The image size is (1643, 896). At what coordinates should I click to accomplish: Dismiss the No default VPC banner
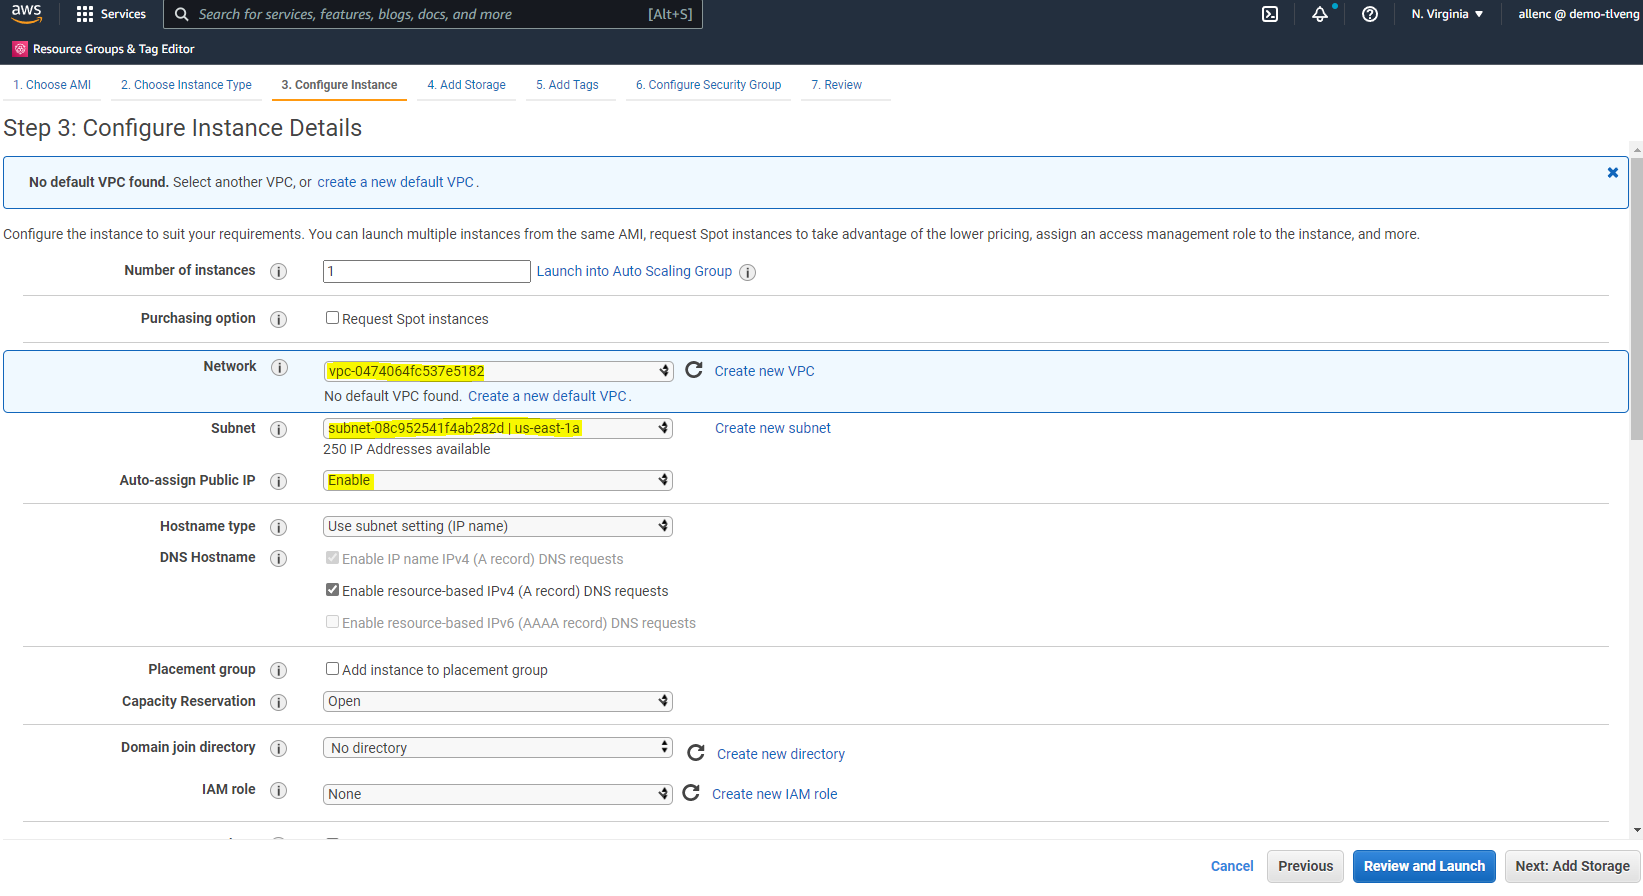coord(1612,173)
